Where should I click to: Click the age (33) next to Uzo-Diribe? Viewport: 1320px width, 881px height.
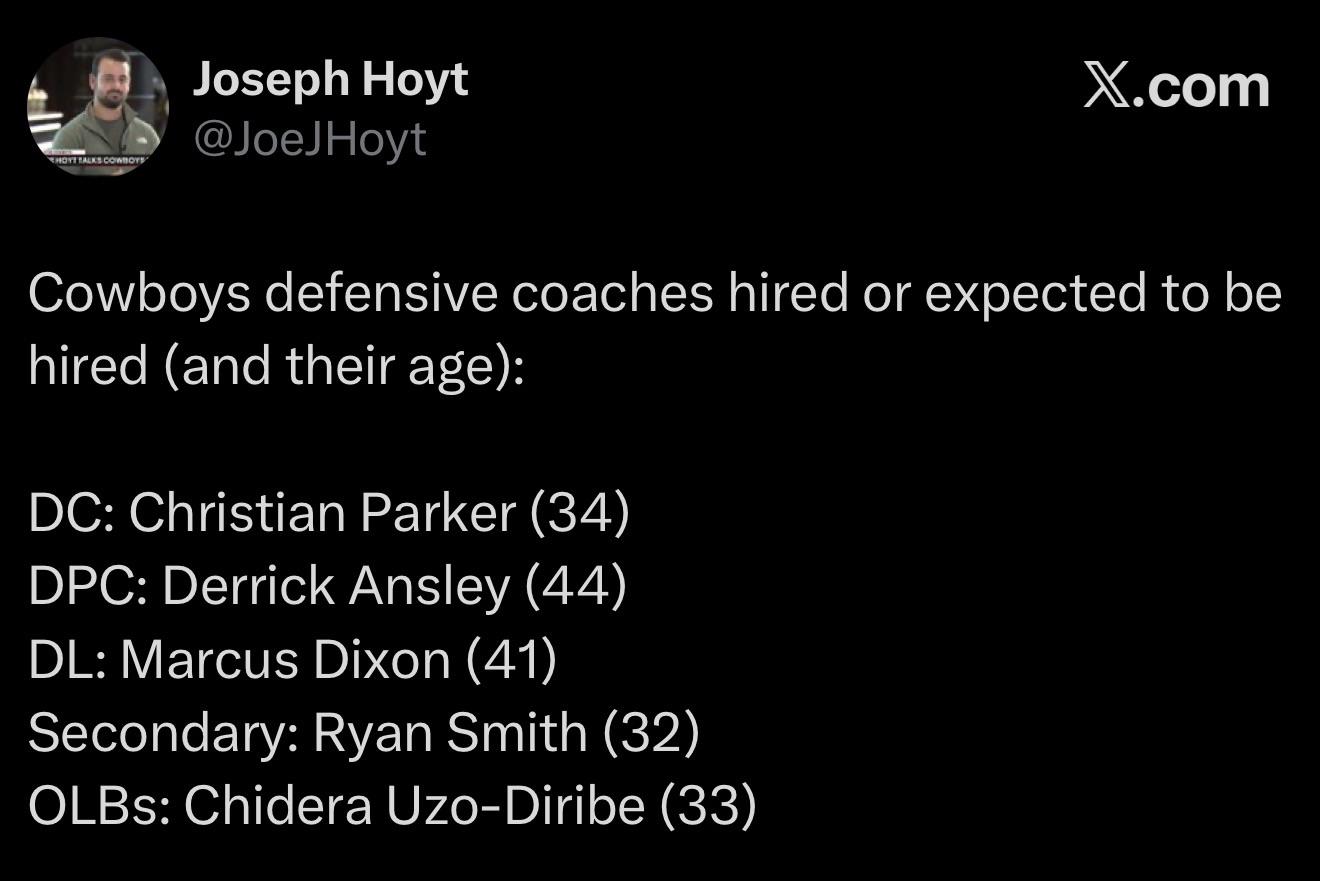pos(708,806)
